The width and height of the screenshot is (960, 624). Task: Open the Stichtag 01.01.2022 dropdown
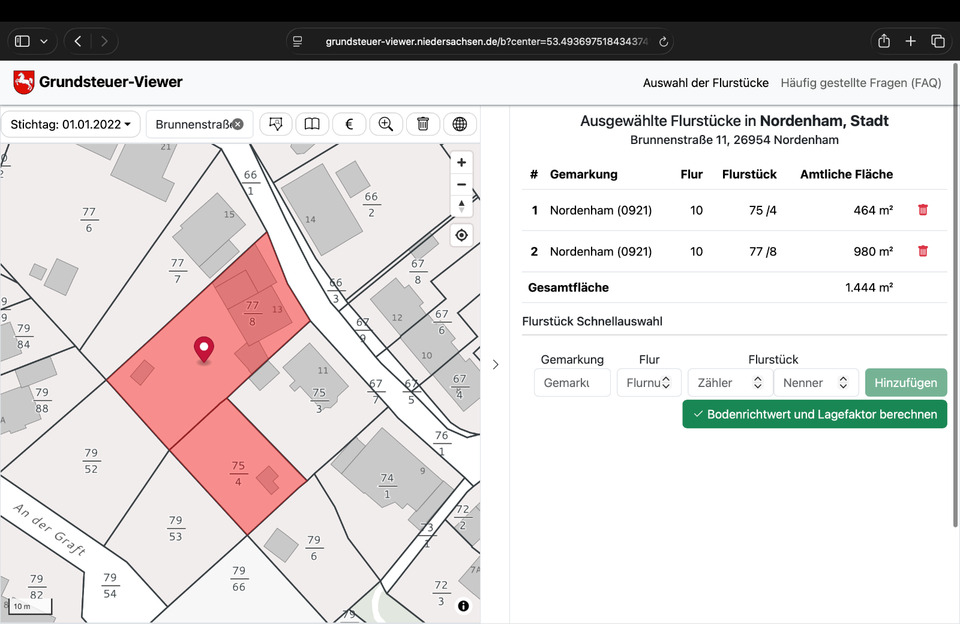click(71, 124)
